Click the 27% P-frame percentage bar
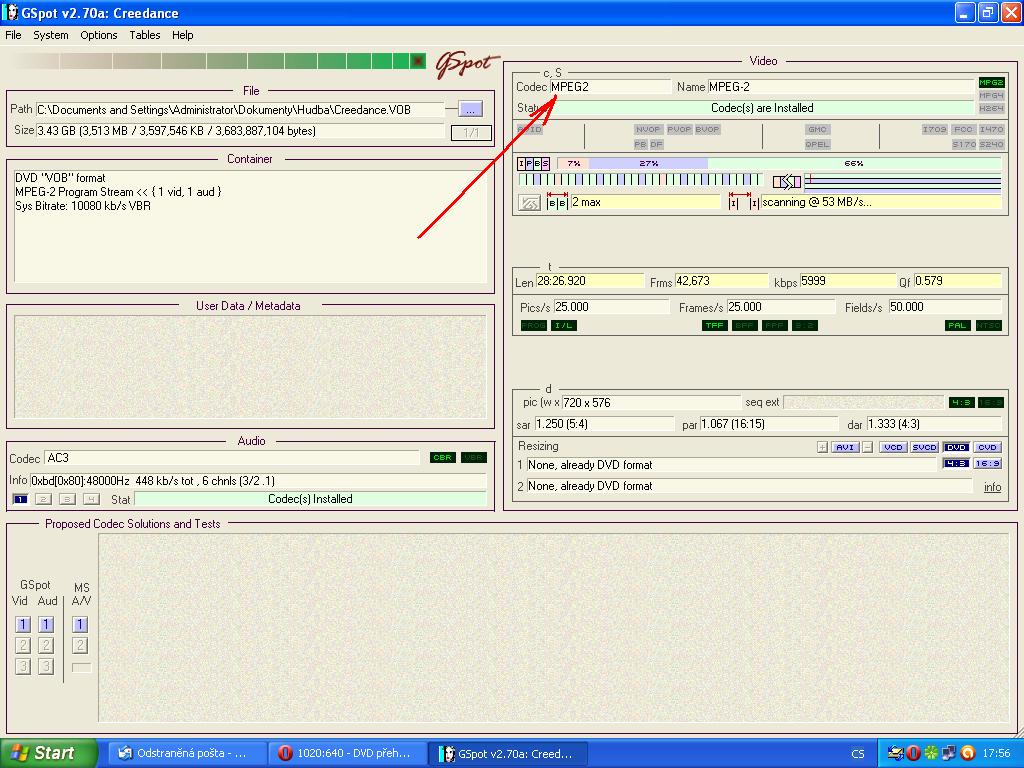The width and height of the screenshot is (1024, 768). tap(648, 163)
